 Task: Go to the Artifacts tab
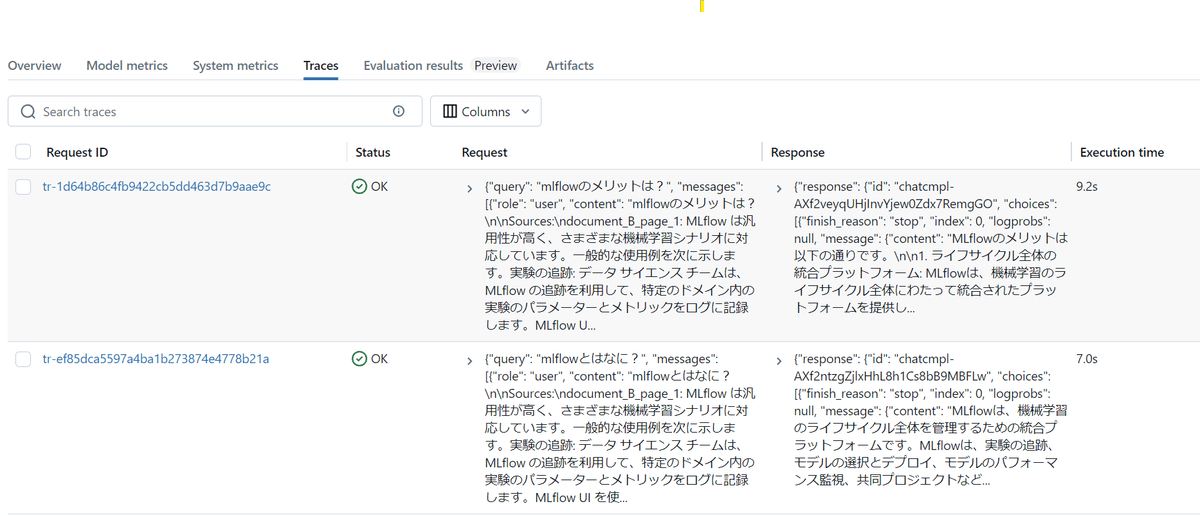[x=570, y=66]
